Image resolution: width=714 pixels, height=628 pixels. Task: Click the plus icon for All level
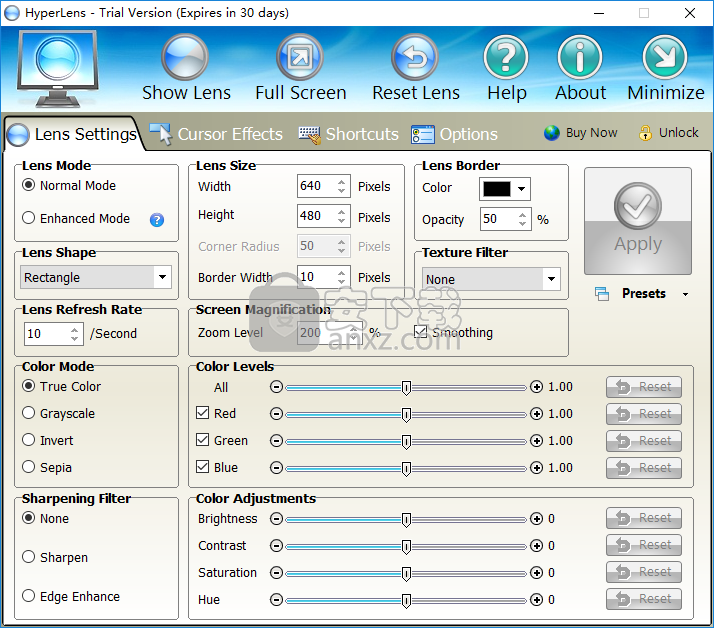click(536, 387)
